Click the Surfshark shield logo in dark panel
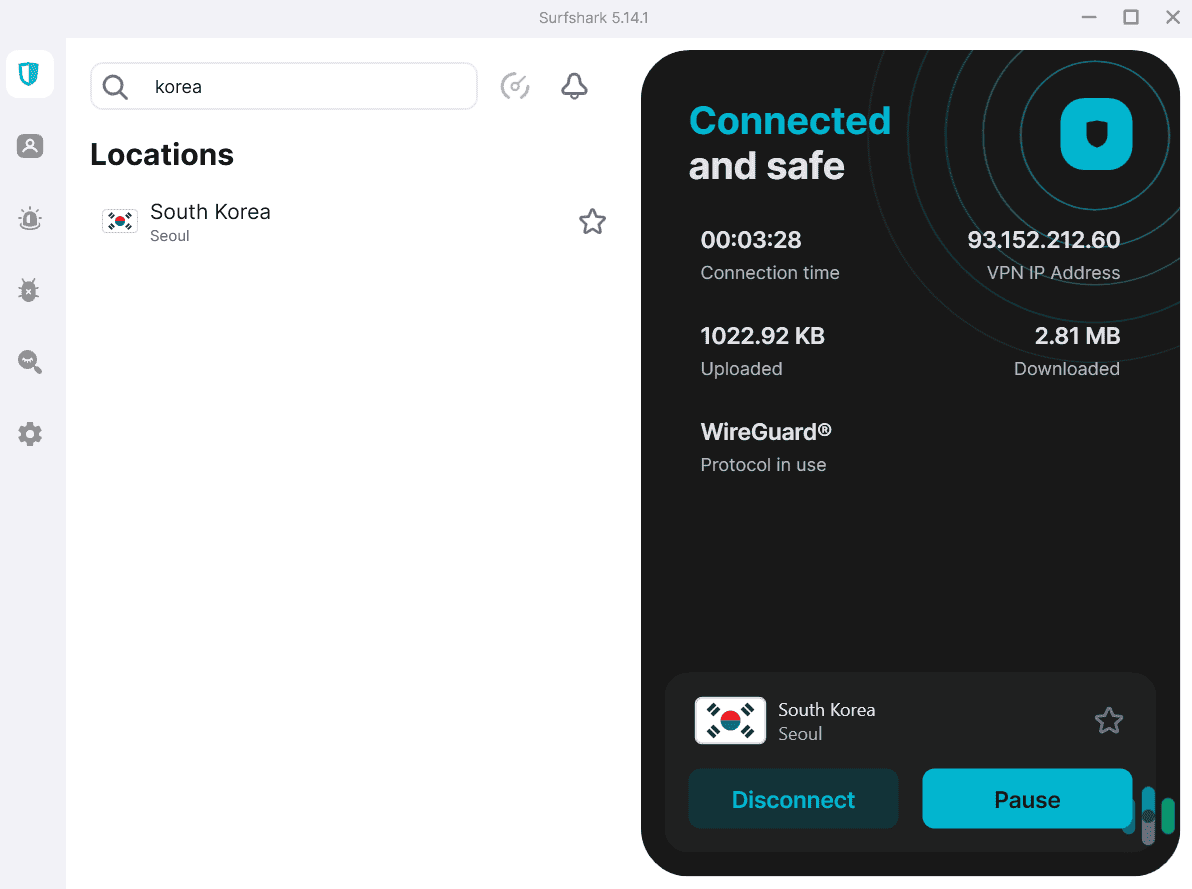 (x=1096, y=133)
